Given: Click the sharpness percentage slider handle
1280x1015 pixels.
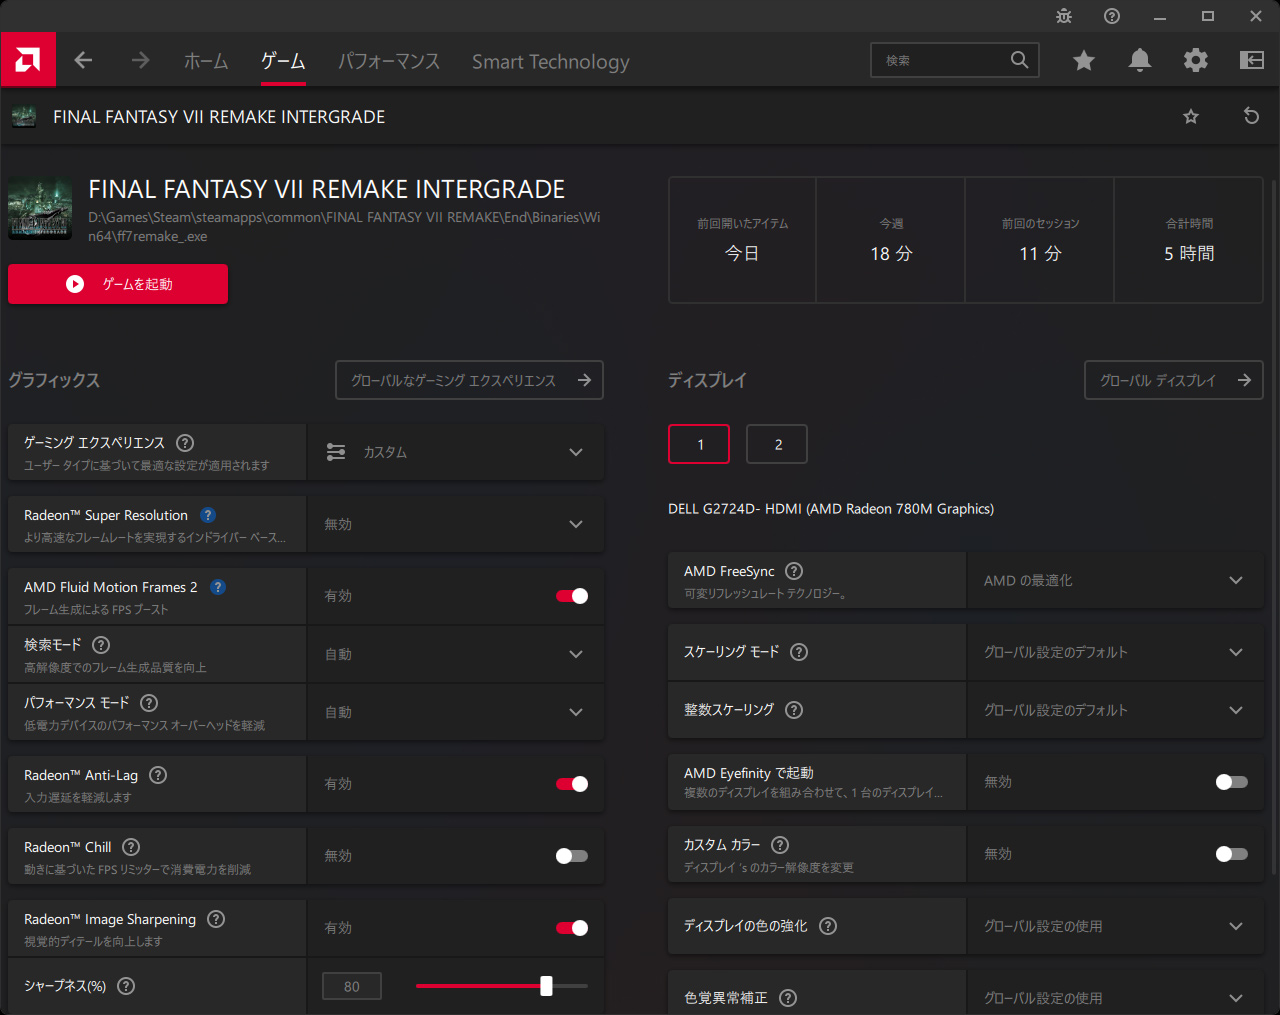Looking at the screenshot, I should coord(546,986).
